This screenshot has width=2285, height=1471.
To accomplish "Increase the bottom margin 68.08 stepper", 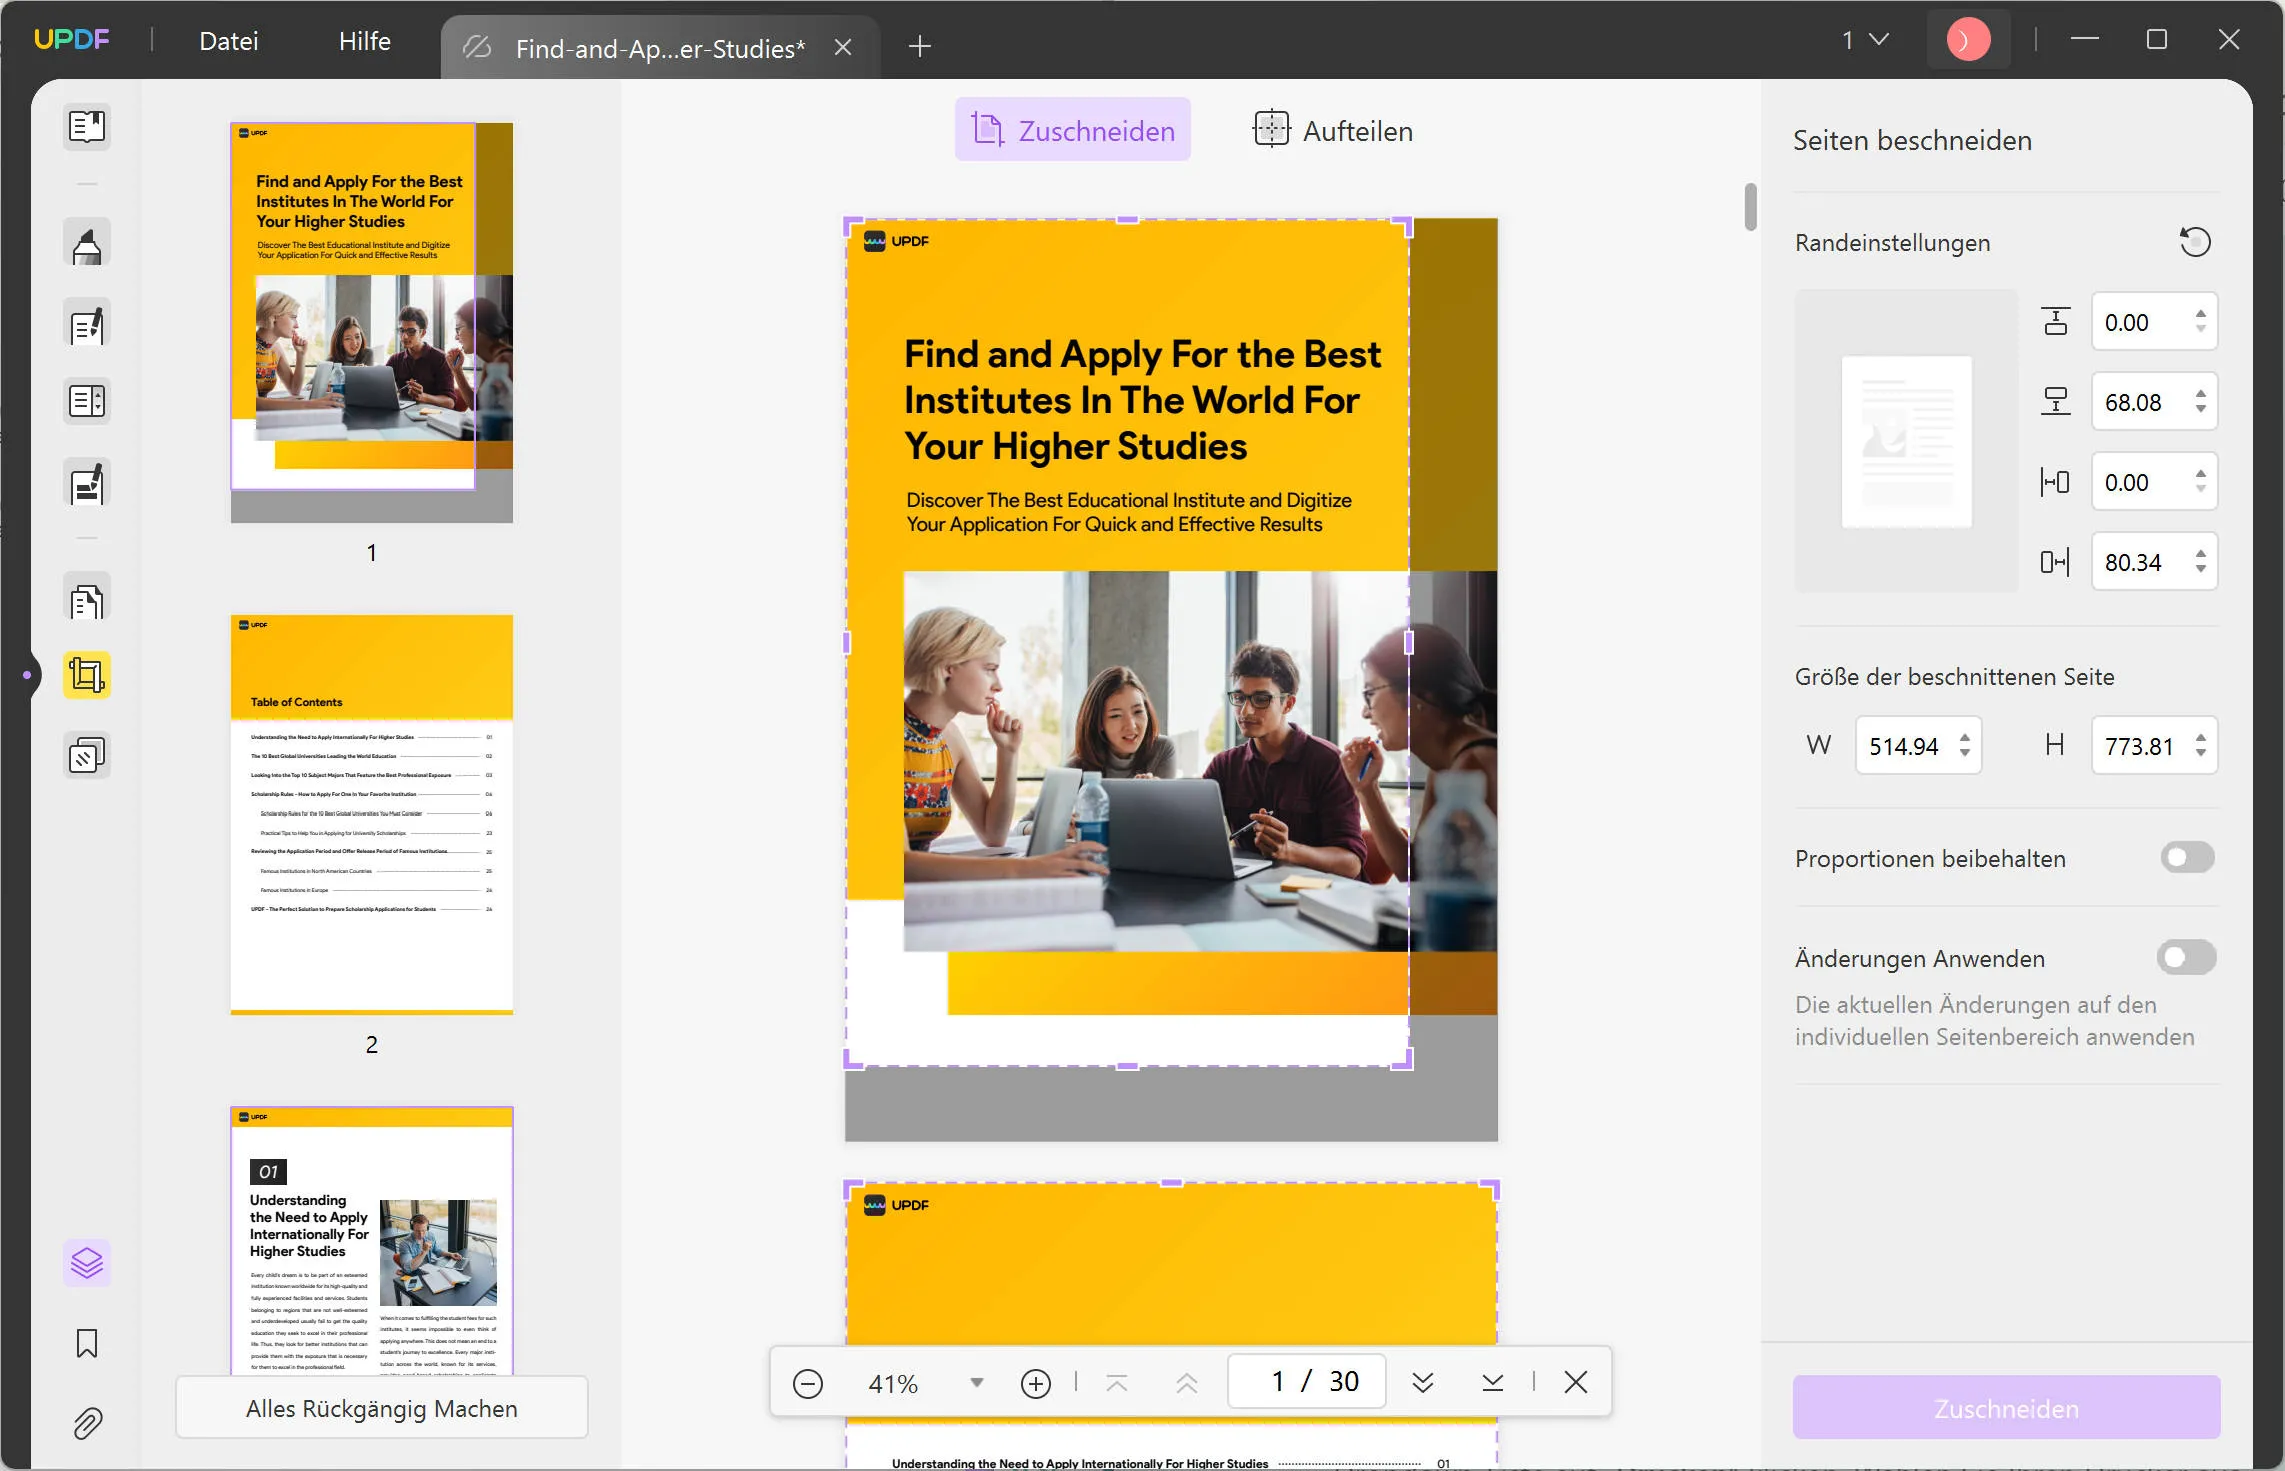I will pos(2201,394).
